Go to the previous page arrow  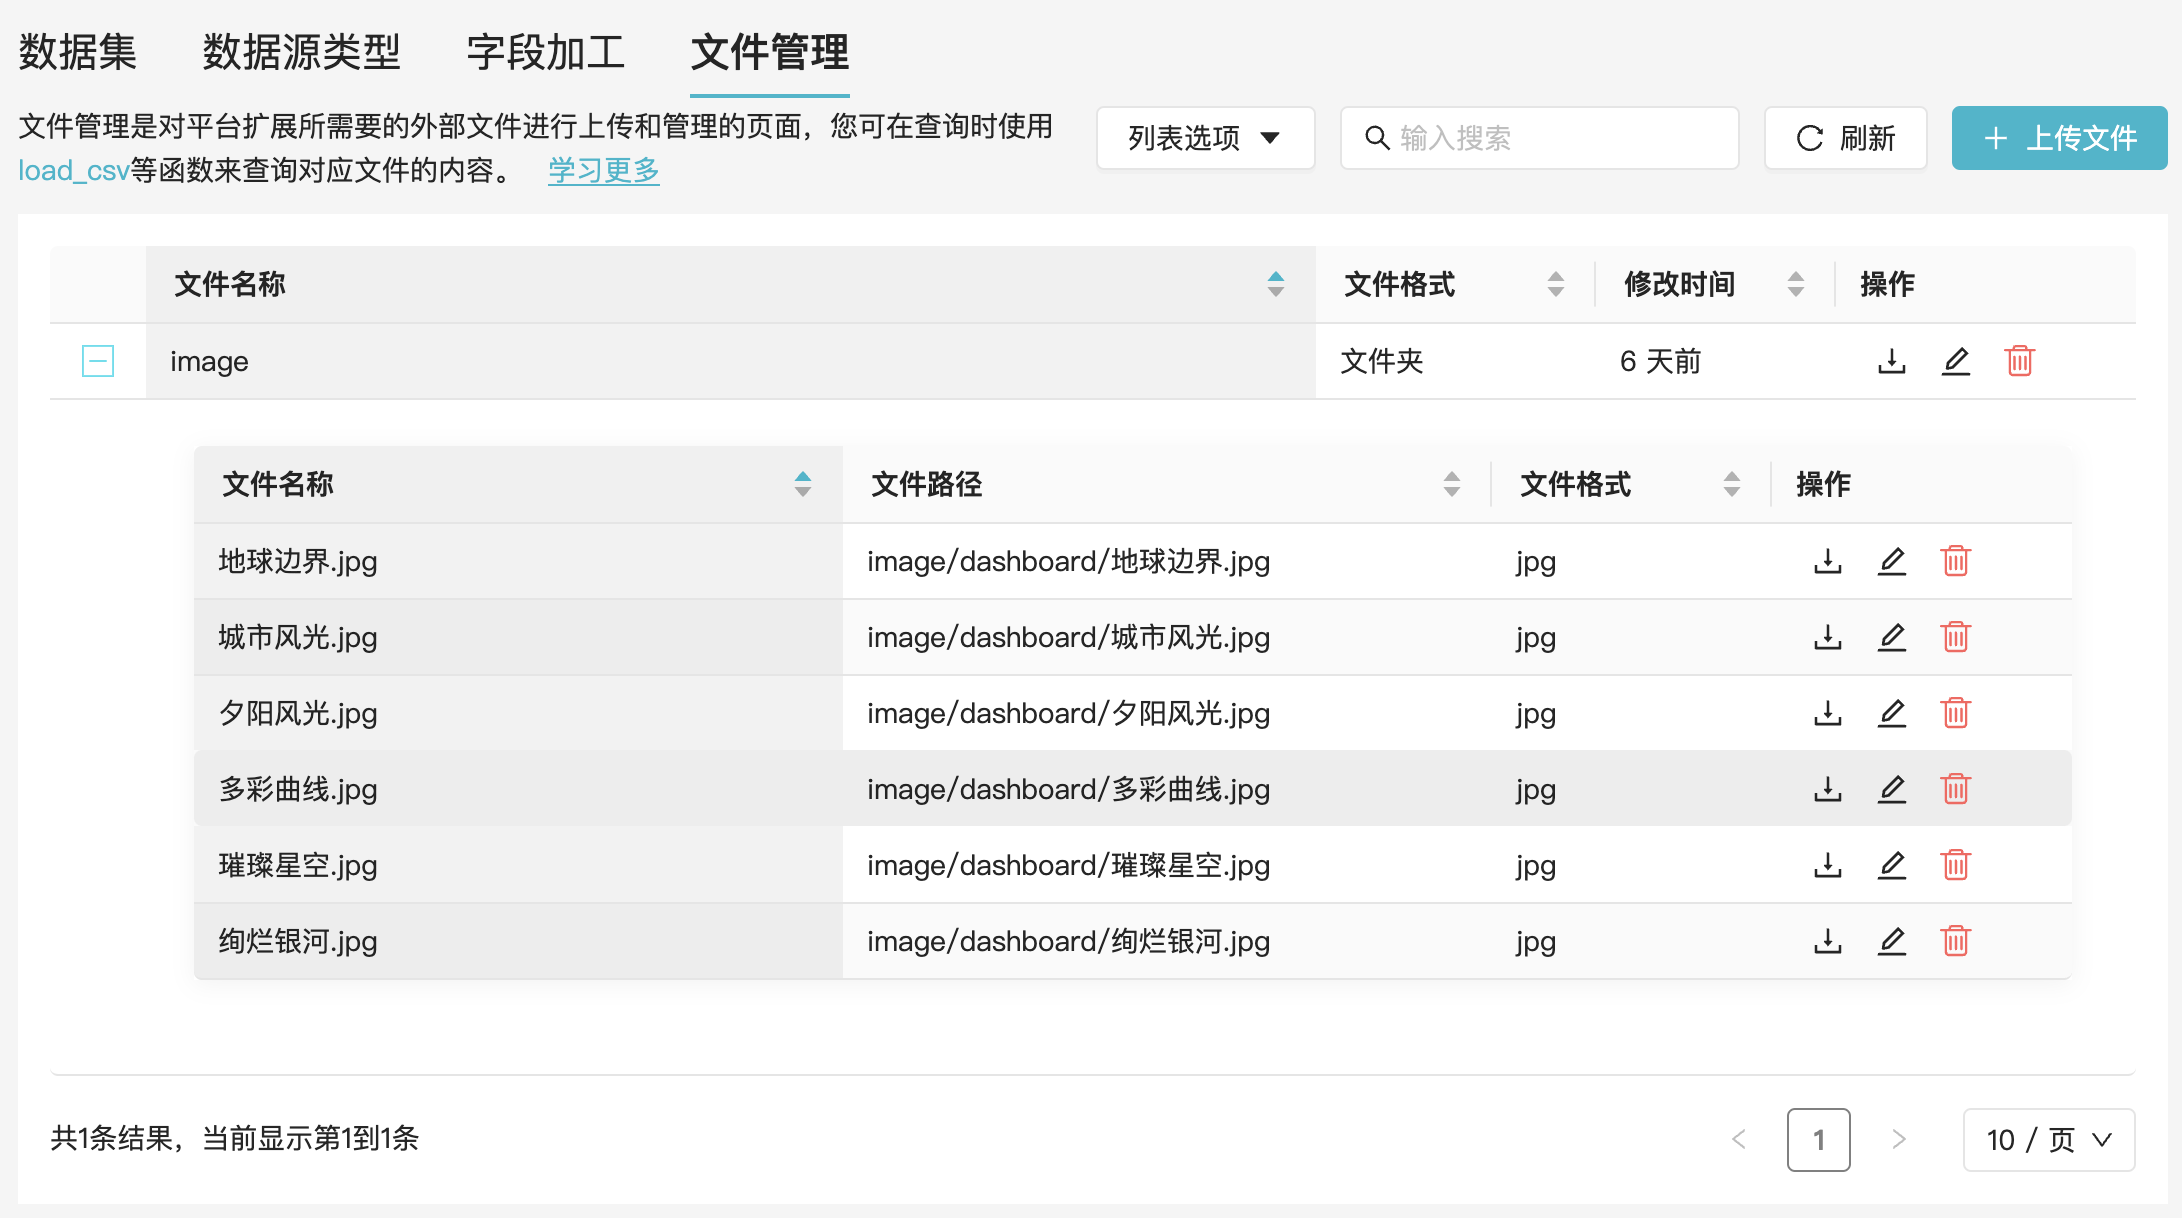[x=1739, y=1140]
